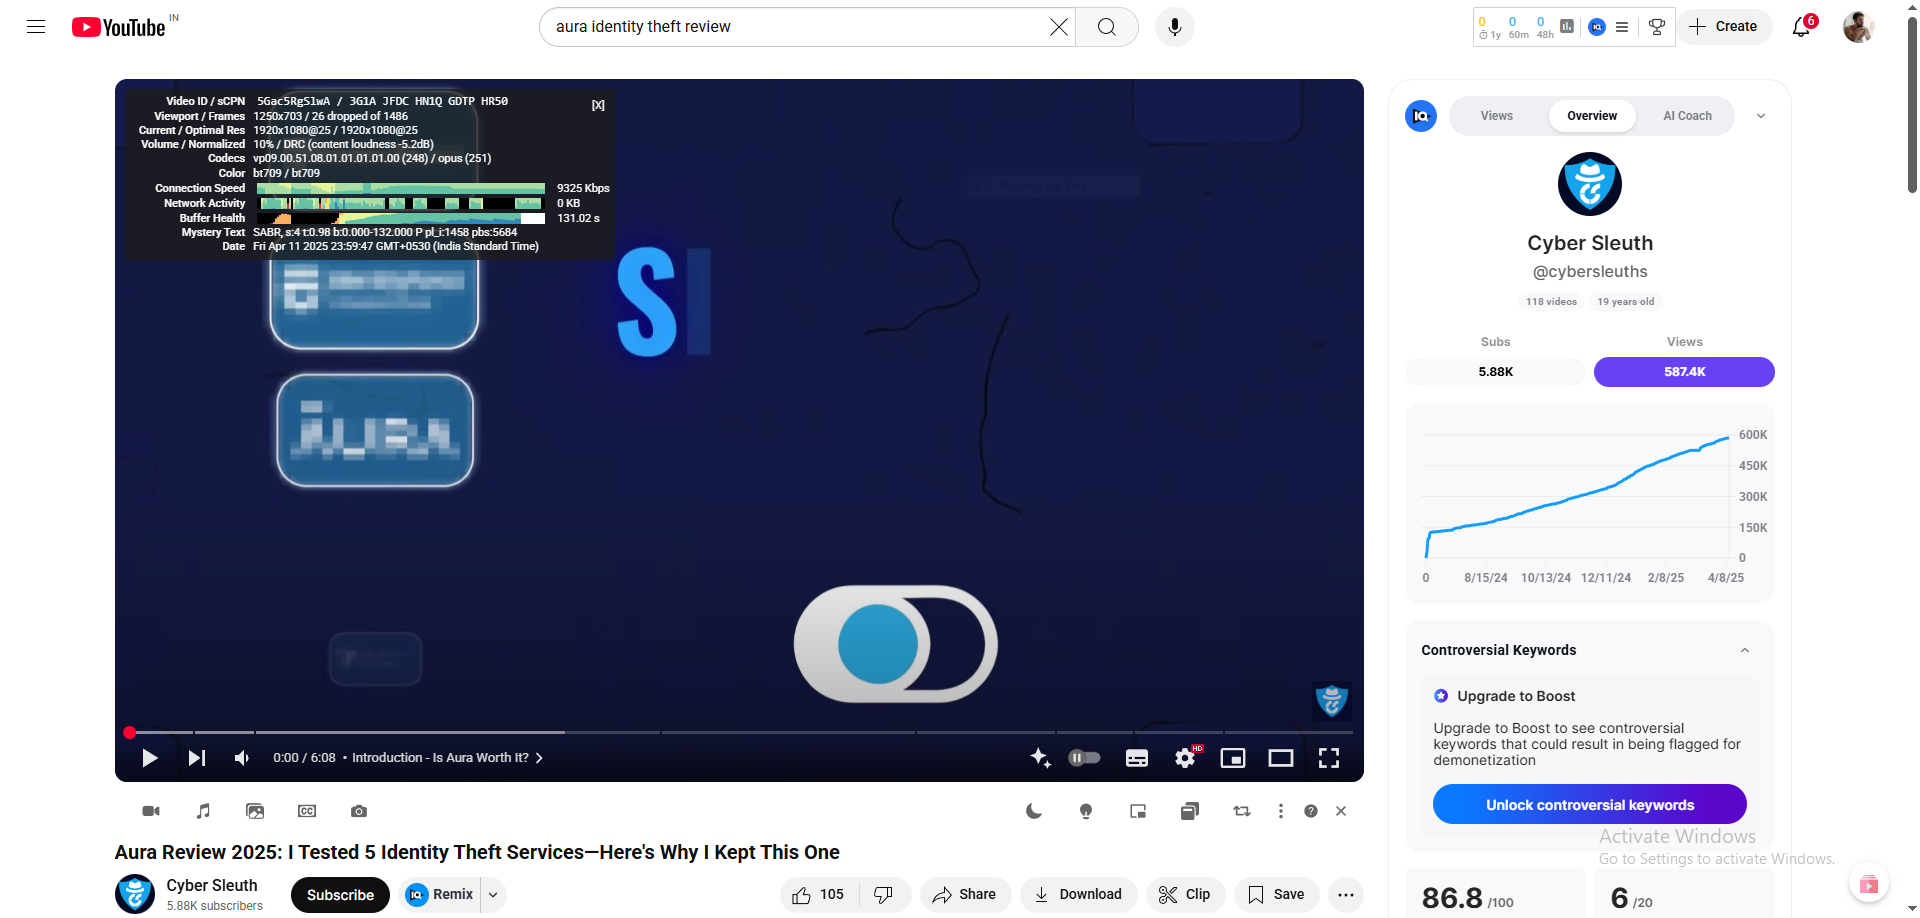
Task: Toggle subtitles in the player
Action: (1137, 758)
